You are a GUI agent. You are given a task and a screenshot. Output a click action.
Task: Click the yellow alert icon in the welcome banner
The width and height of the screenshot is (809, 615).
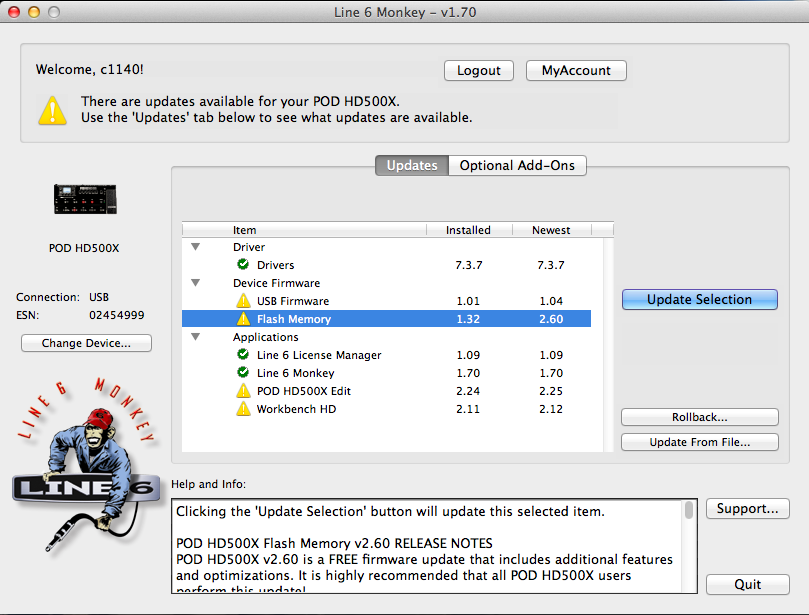(53, 110)
